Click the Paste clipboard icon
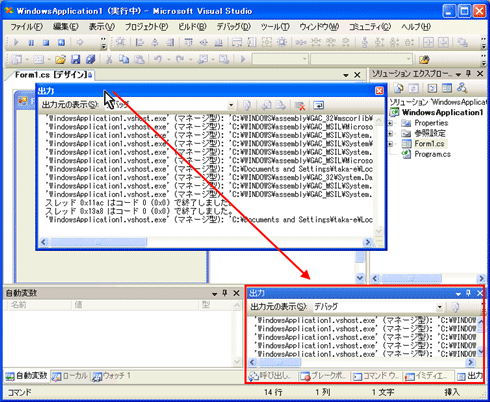Image resolution: width=490 pixels, height=402 pixels. (139, 60)
